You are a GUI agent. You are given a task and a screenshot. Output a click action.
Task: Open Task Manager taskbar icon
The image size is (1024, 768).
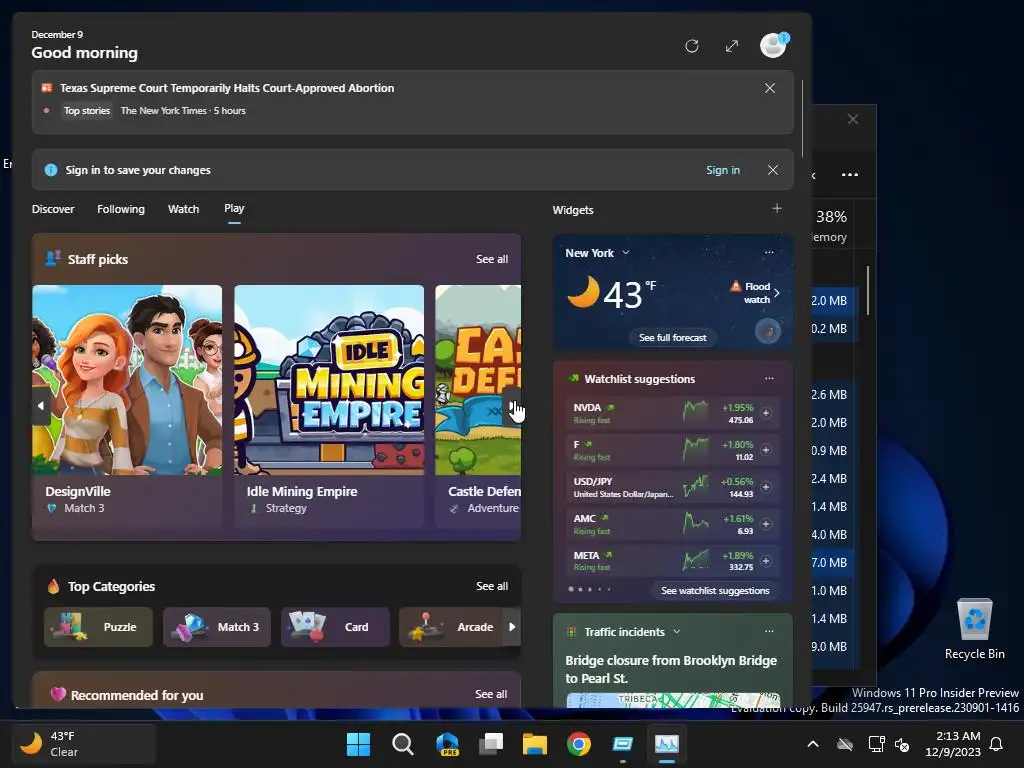coord(667,744)
